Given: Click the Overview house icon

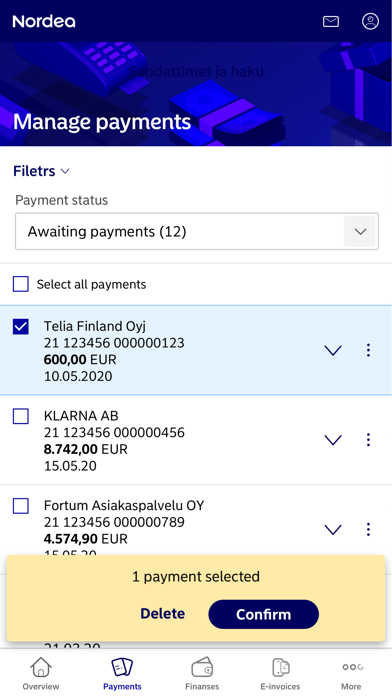Looking at the screenshot, I should [41, 668].
